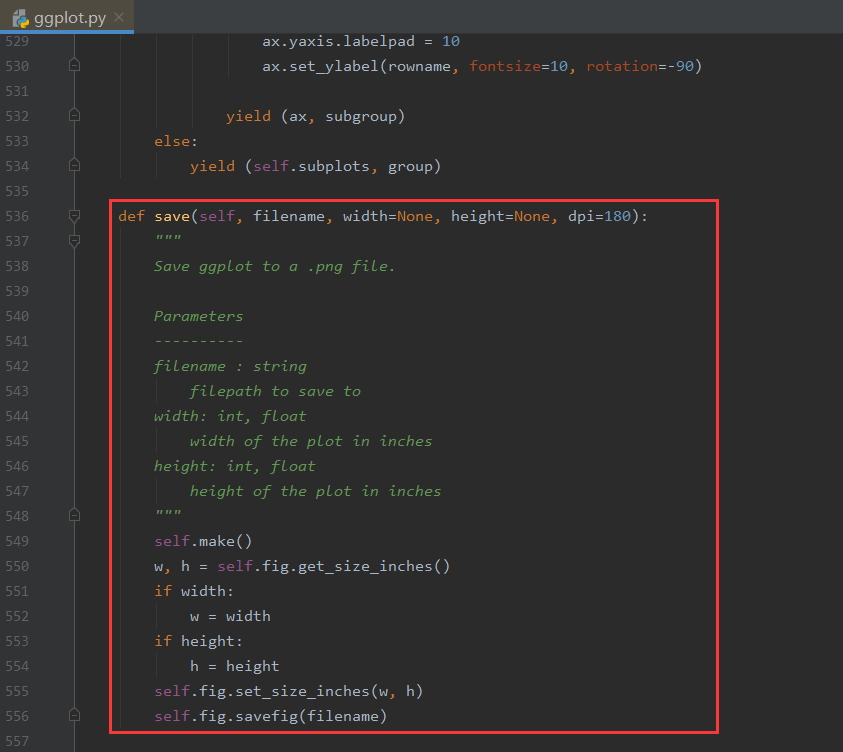Click the 'Parameters' docstring heading
843x752 pixels.
[198, 316]
